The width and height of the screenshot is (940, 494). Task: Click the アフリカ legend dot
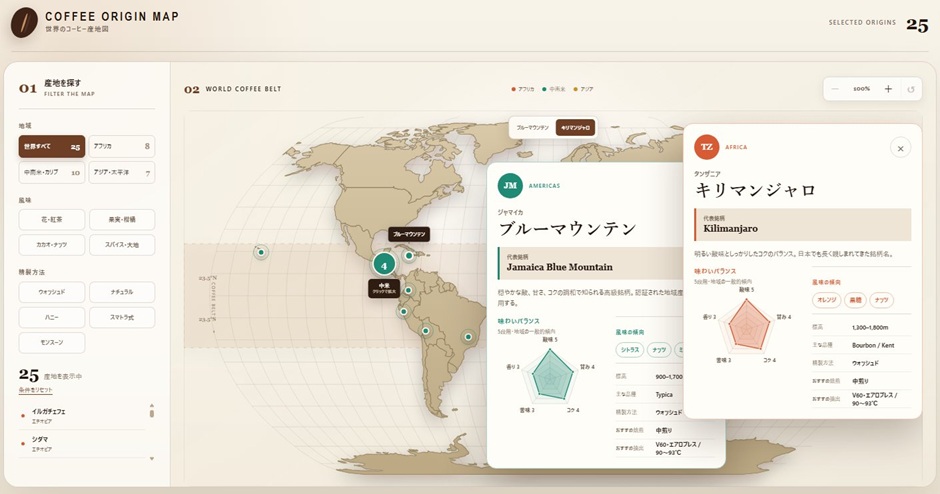(513, 89)
